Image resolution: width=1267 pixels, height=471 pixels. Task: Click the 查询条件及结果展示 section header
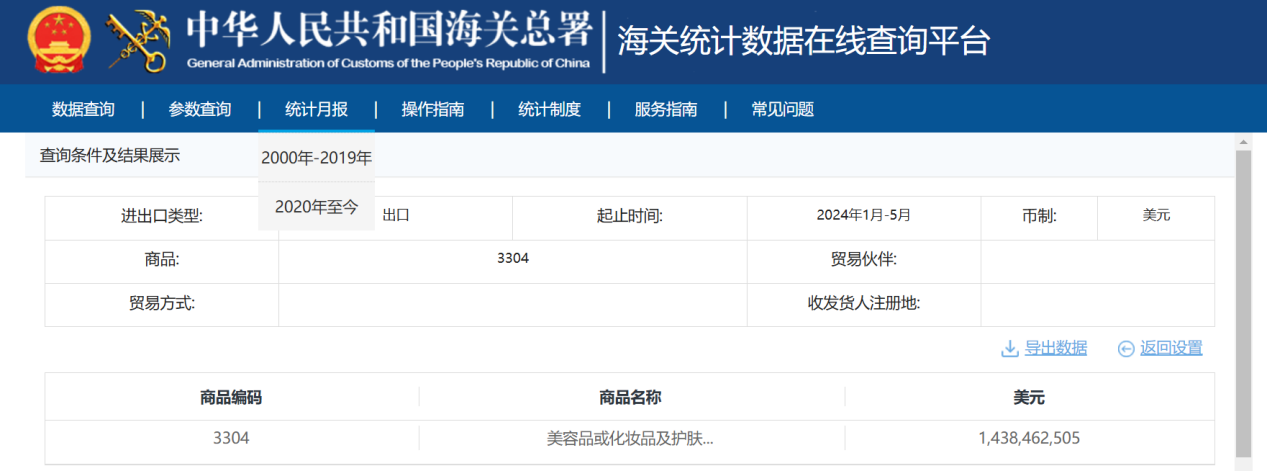110,156
